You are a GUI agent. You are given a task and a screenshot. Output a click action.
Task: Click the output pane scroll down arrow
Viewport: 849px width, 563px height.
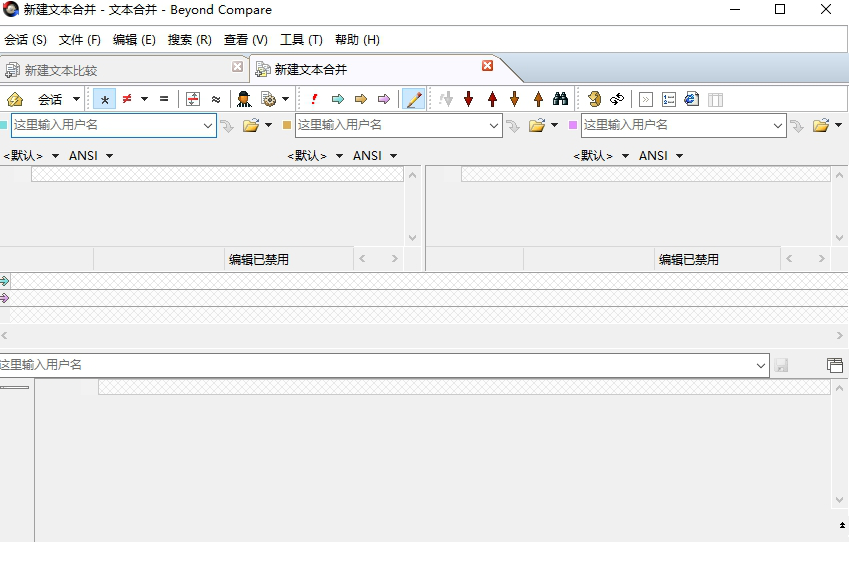point(839,500)
